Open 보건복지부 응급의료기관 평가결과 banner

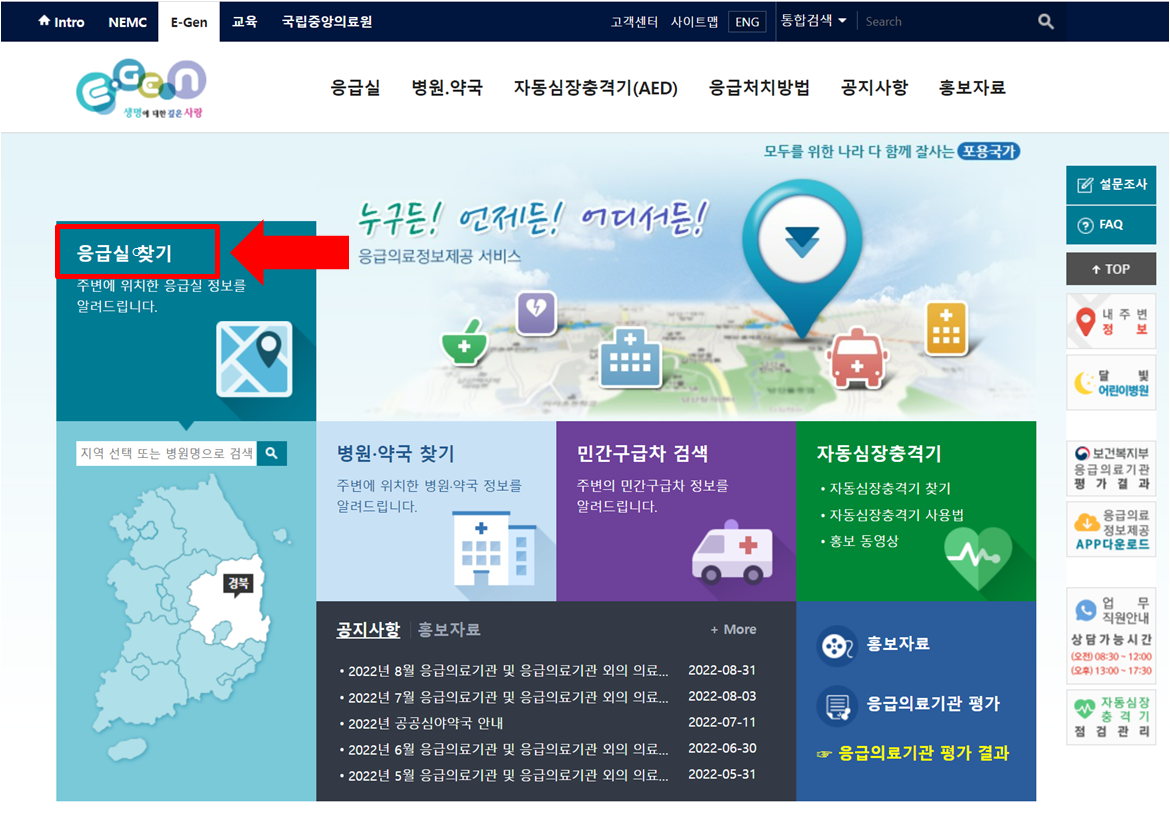point(1111,467)
